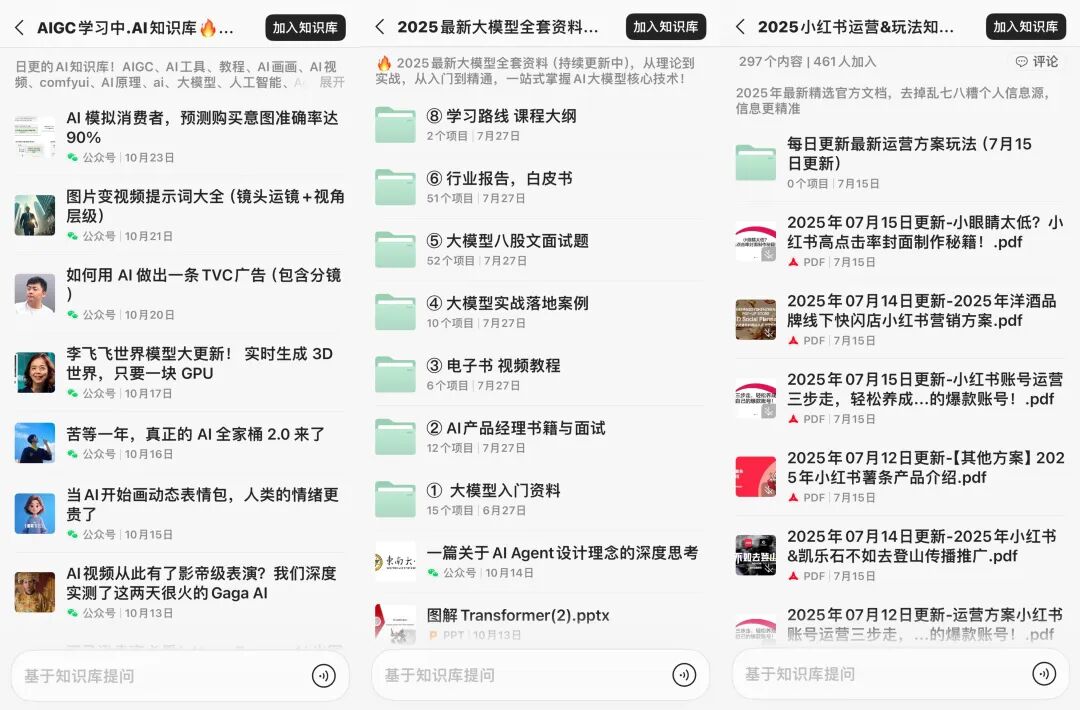Tap voice input icon in right panel
The width and height of the screenshot is (1080, 710).
pyautogui.click(x=1044, y=675)
